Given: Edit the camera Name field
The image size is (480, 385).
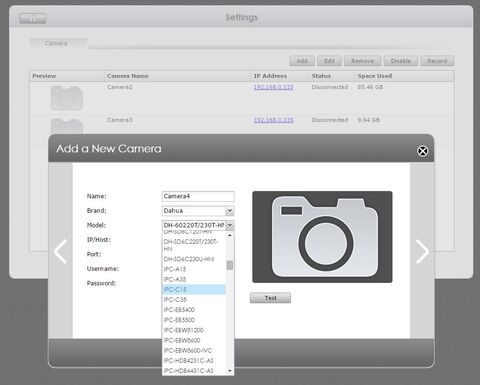Looking at the screenshot, I should (198, 196).
